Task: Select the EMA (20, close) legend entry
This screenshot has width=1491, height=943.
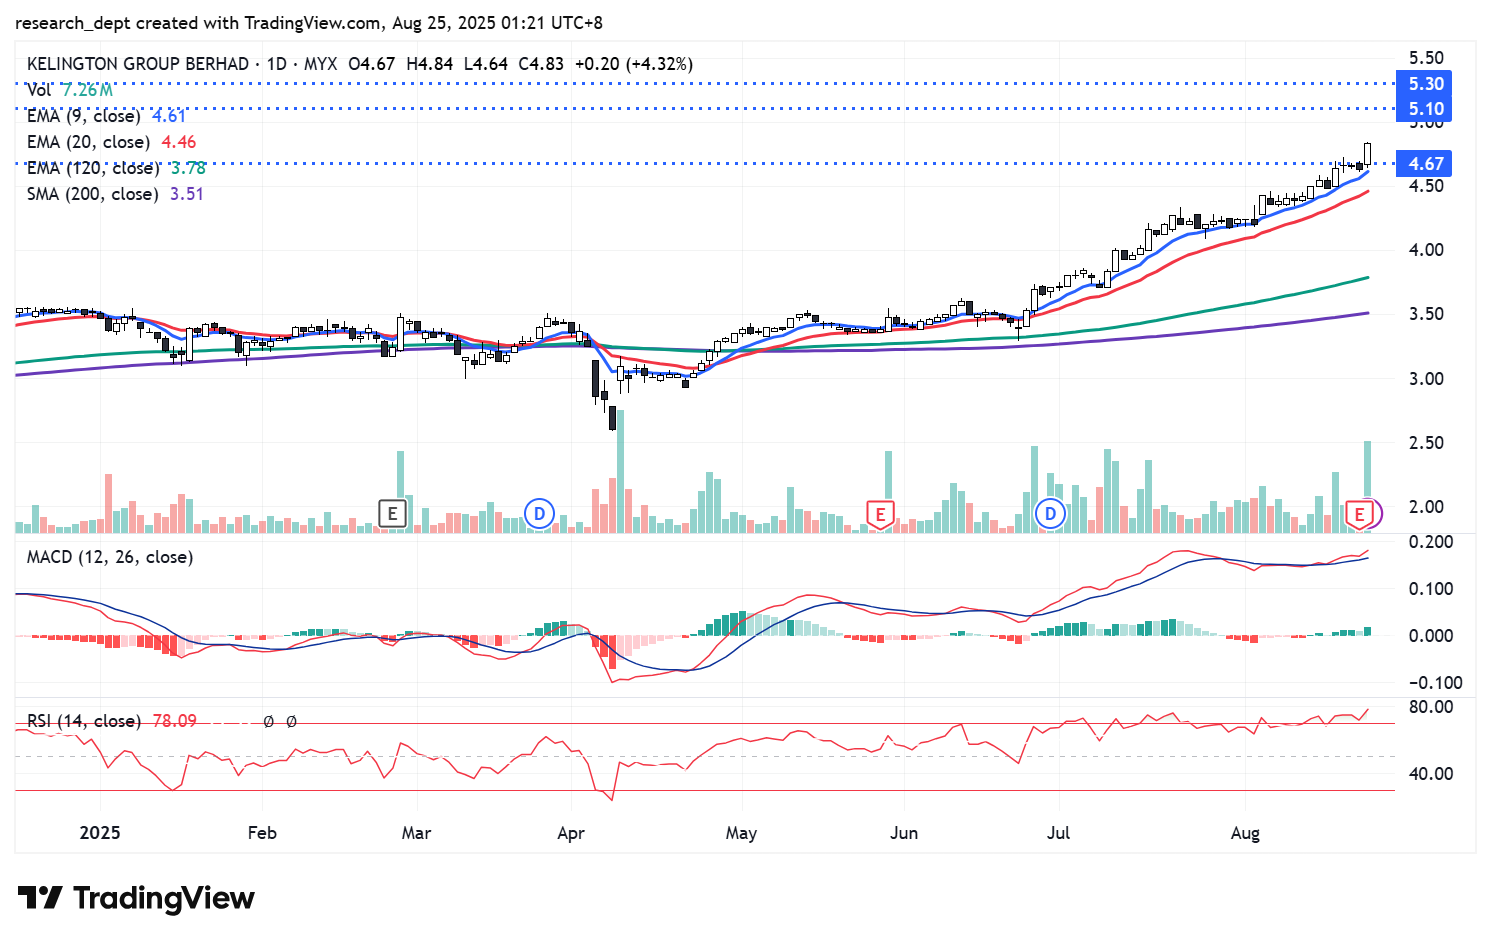Action: click(111, 142)
